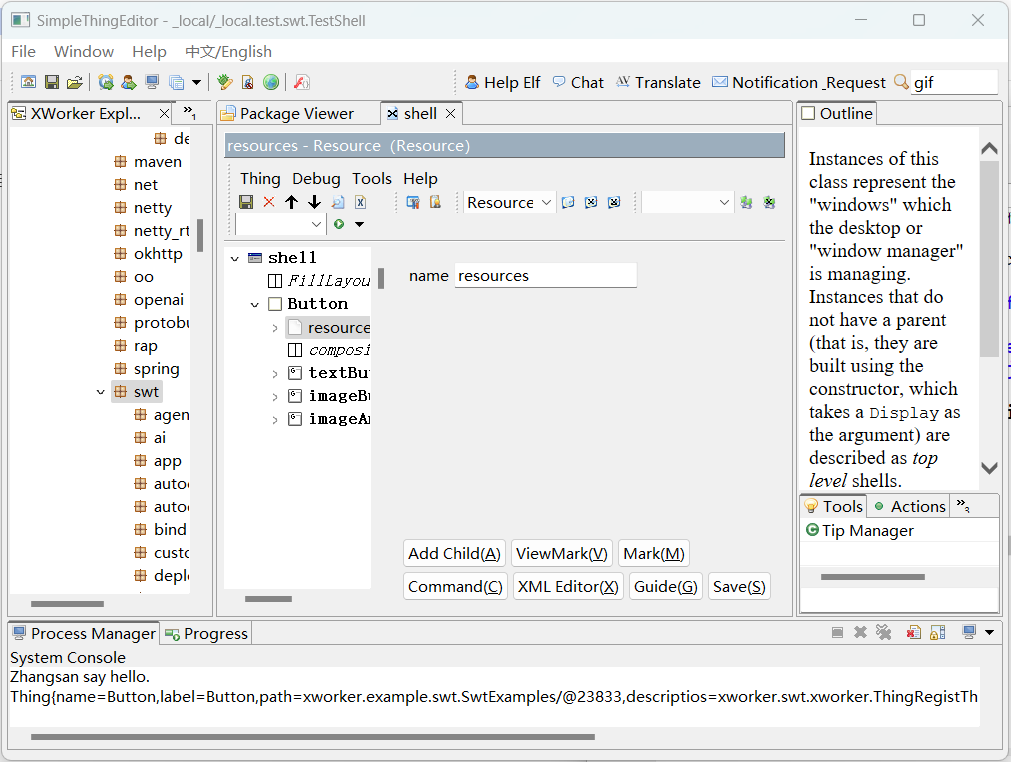Switch to the Progress tab
Viewport: 1011px width, 762px height.
tap(207, 634)
